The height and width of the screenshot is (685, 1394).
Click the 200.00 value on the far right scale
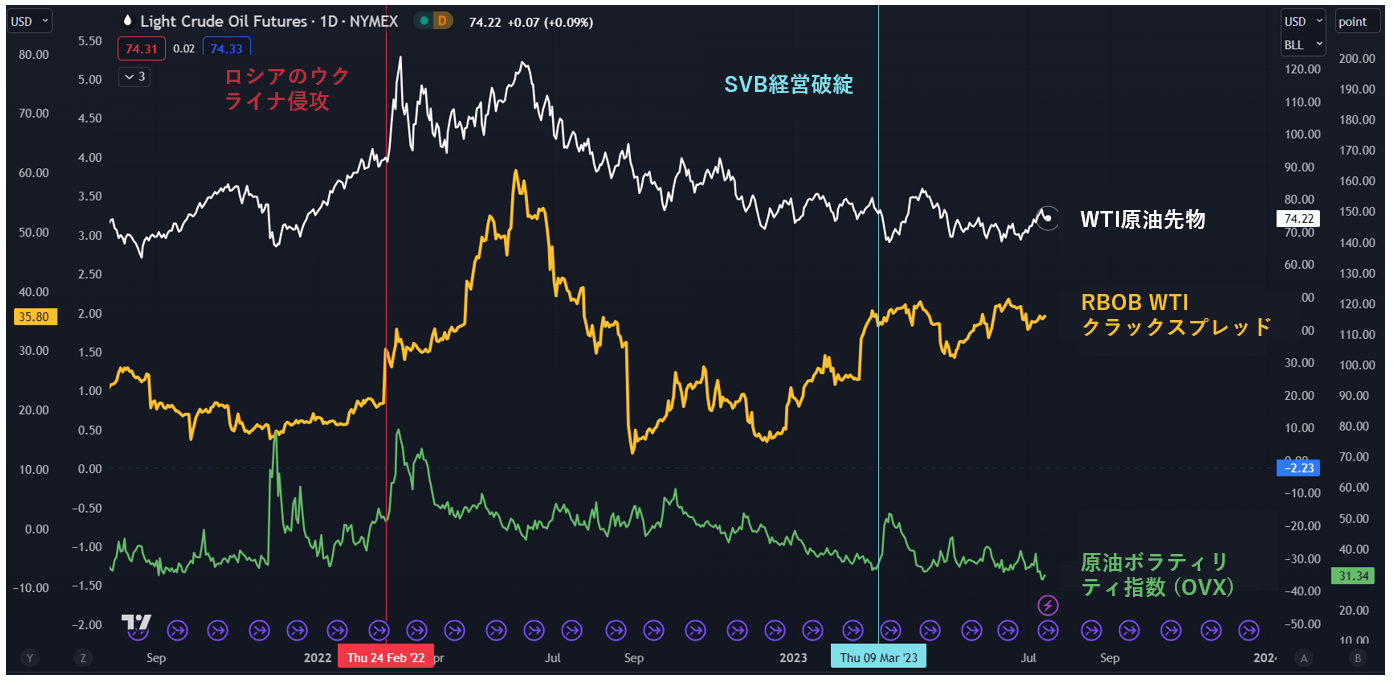[x=1357, y=59]
